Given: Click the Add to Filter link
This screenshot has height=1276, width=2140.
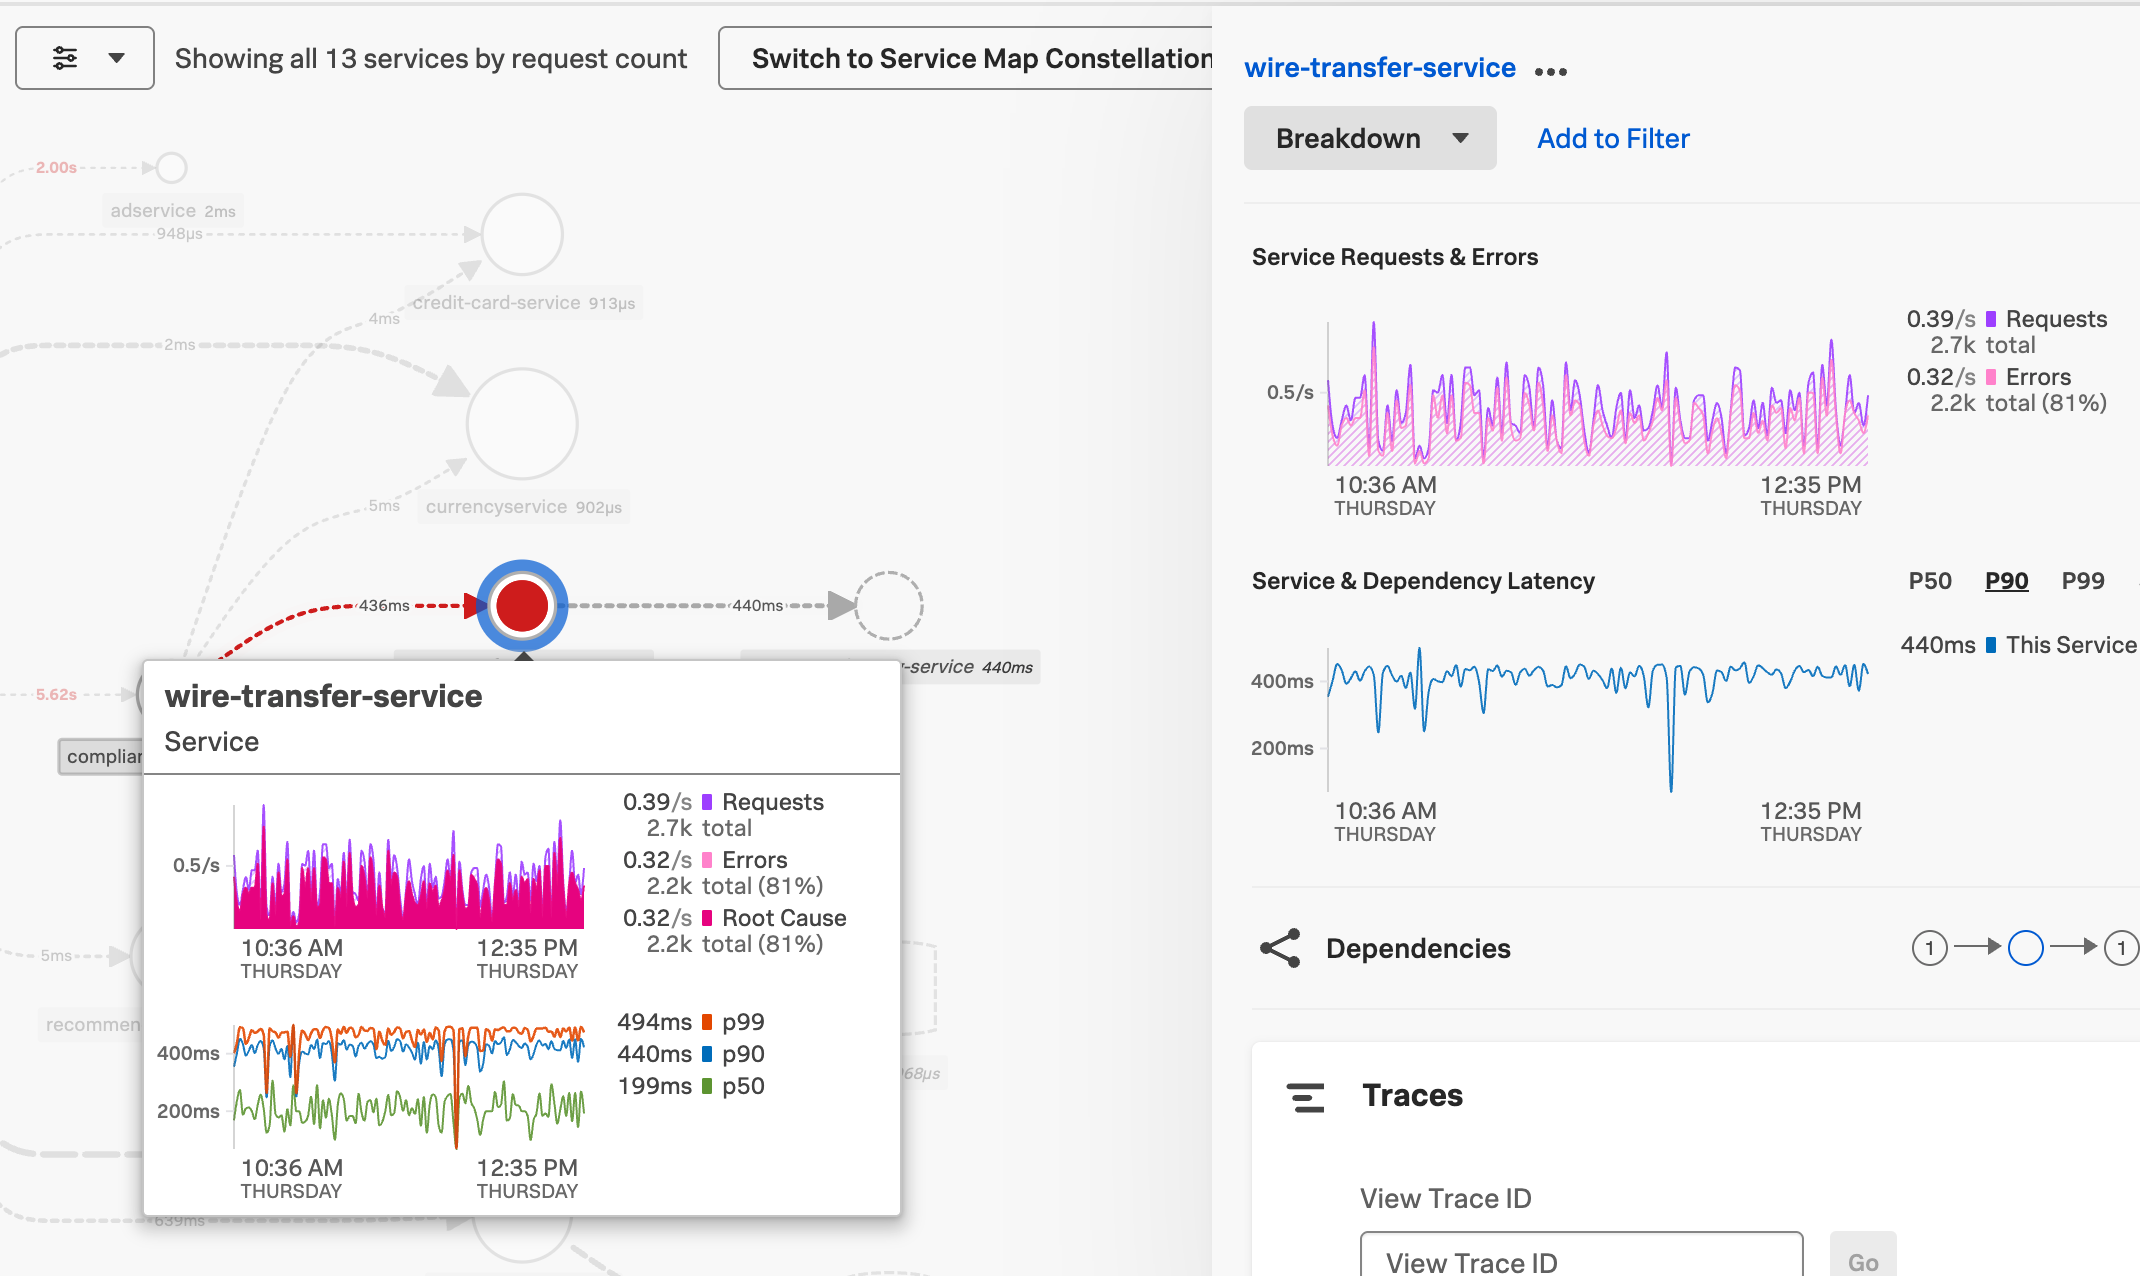Looking at the screenshot, I should 1611,138.
